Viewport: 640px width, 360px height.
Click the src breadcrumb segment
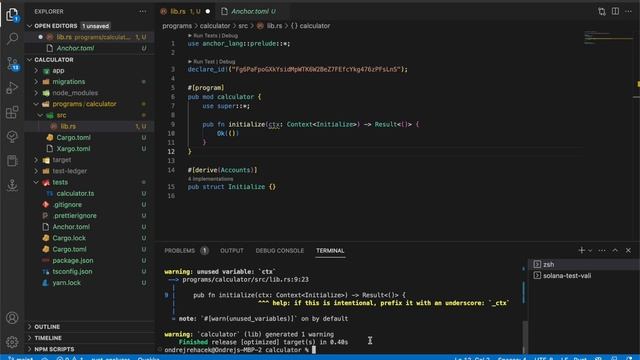coord(243,26)
